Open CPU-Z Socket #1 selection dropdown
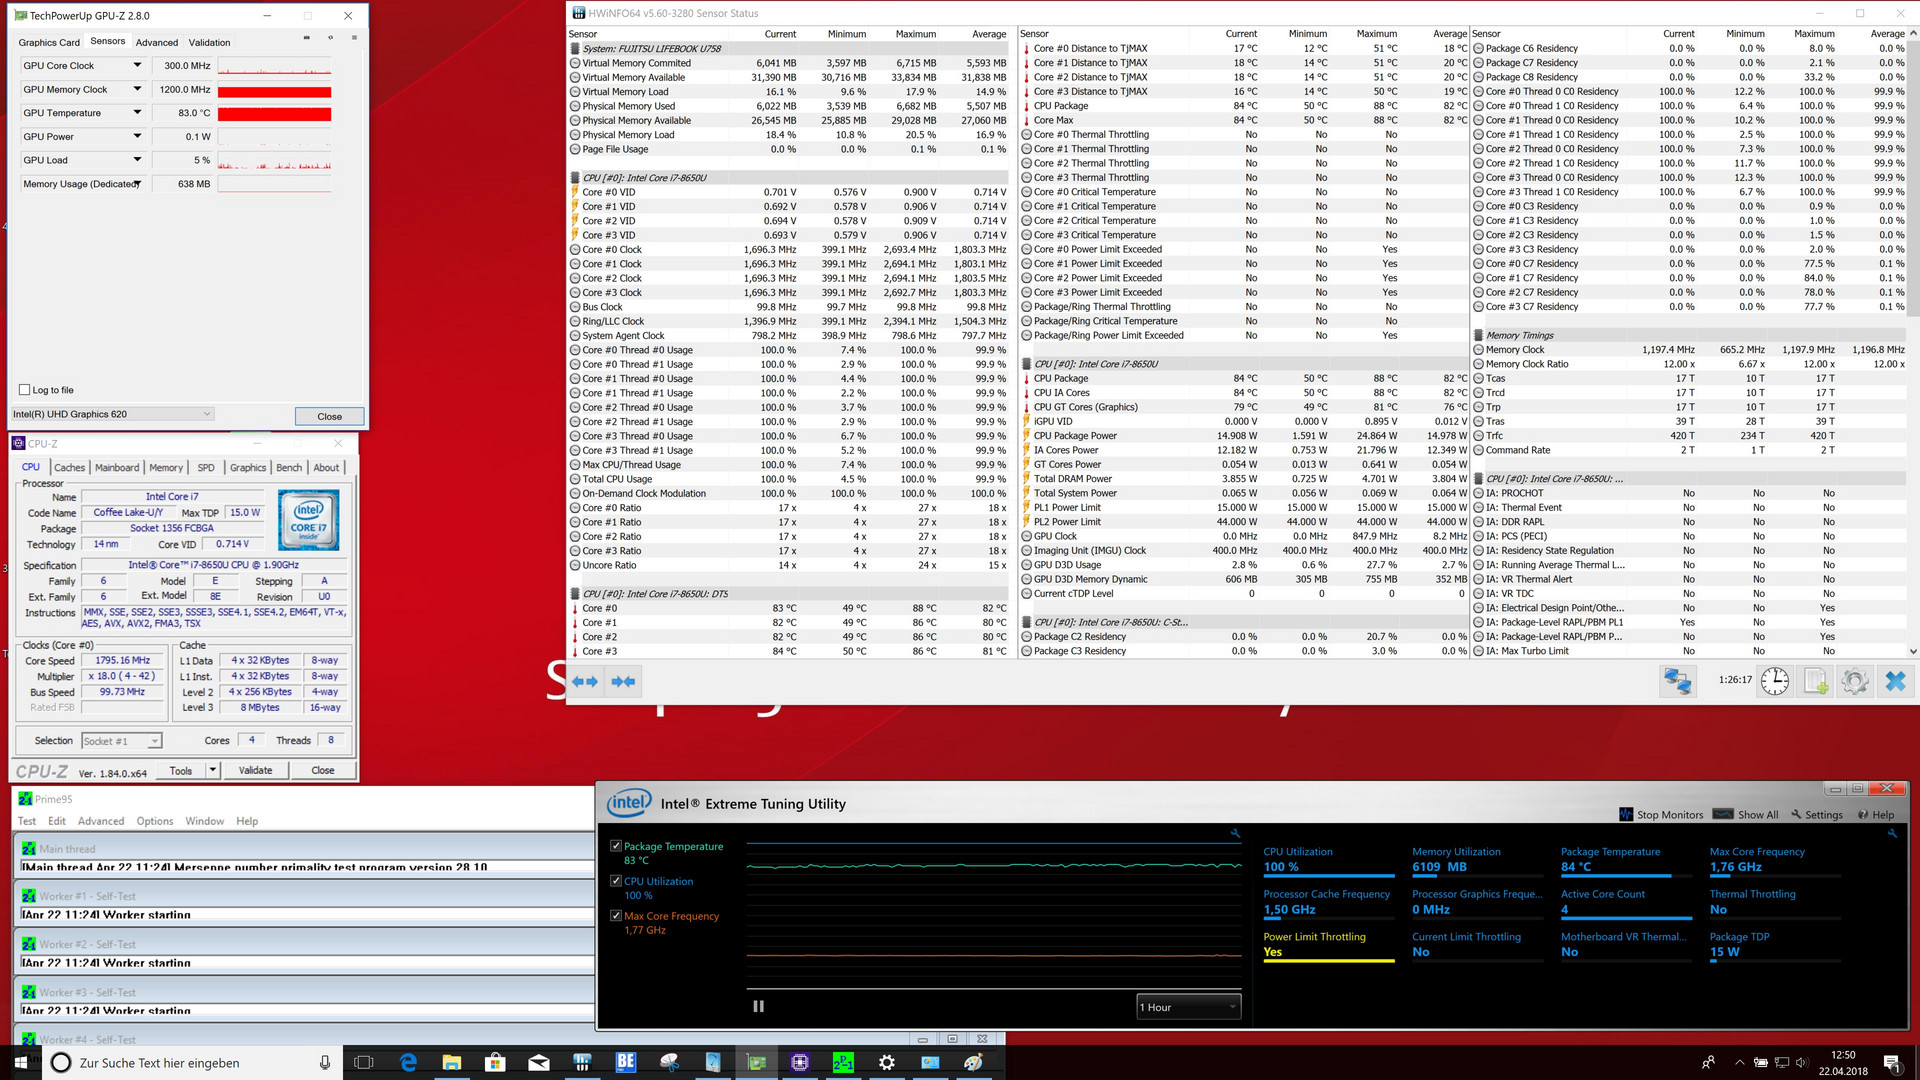Image resolution: width=1920 pixels, height=1080 pixels. coord(122,741)
